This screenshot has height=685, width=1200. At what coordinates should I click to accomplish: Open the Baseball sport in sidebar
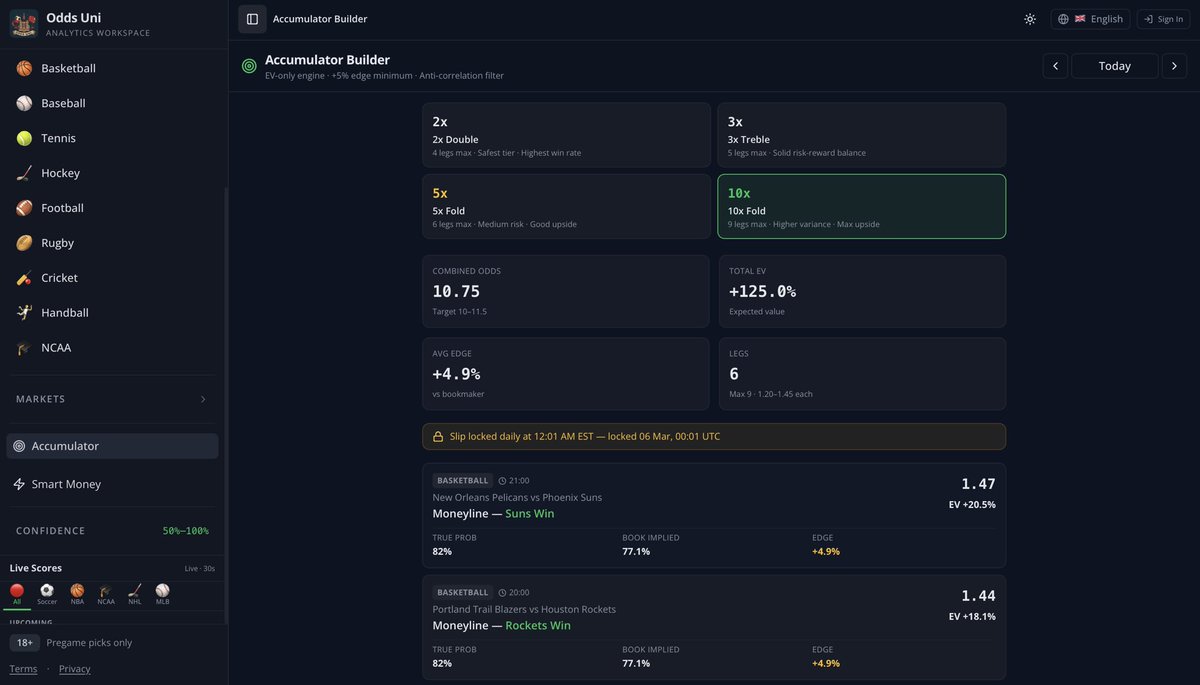click(x=112, y=103)
